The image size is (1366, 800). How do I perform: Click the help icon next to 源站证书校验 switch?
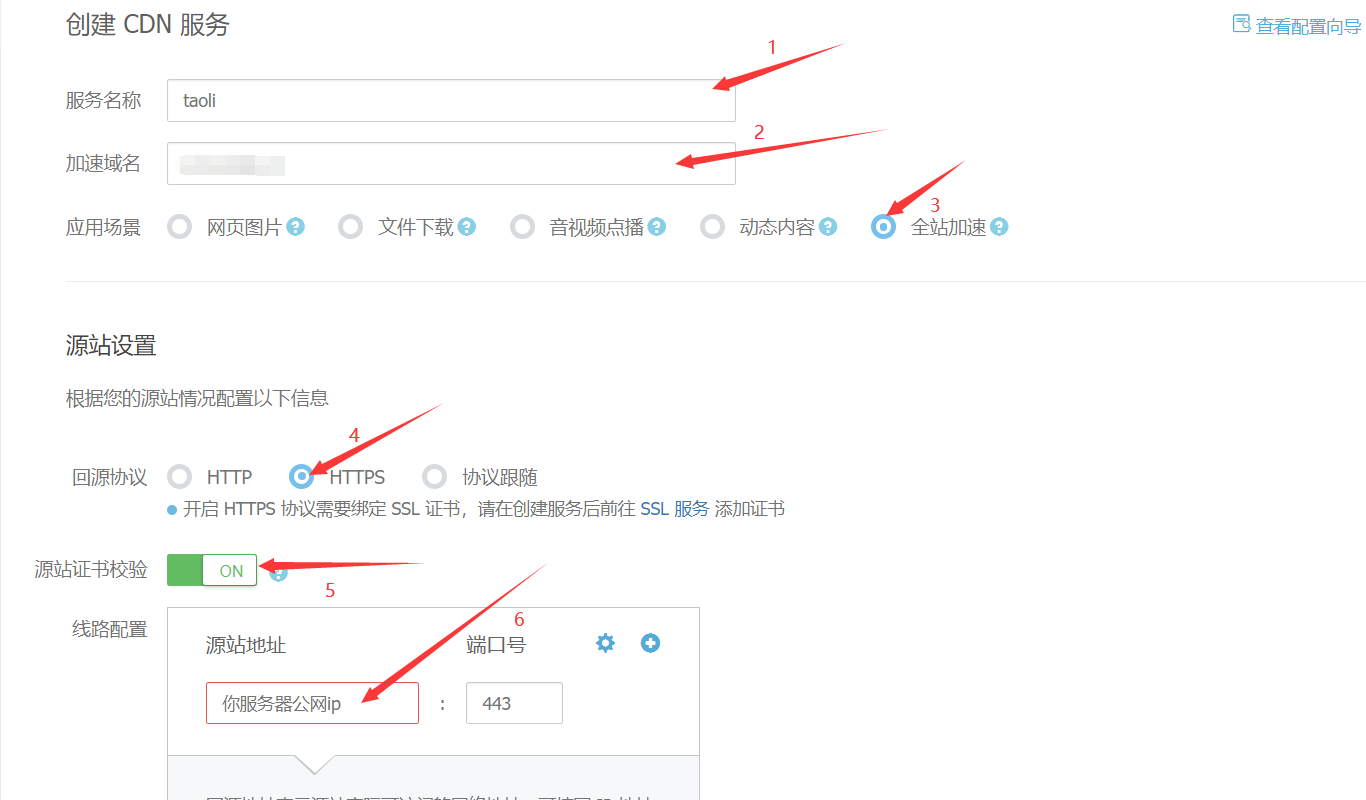279,573
